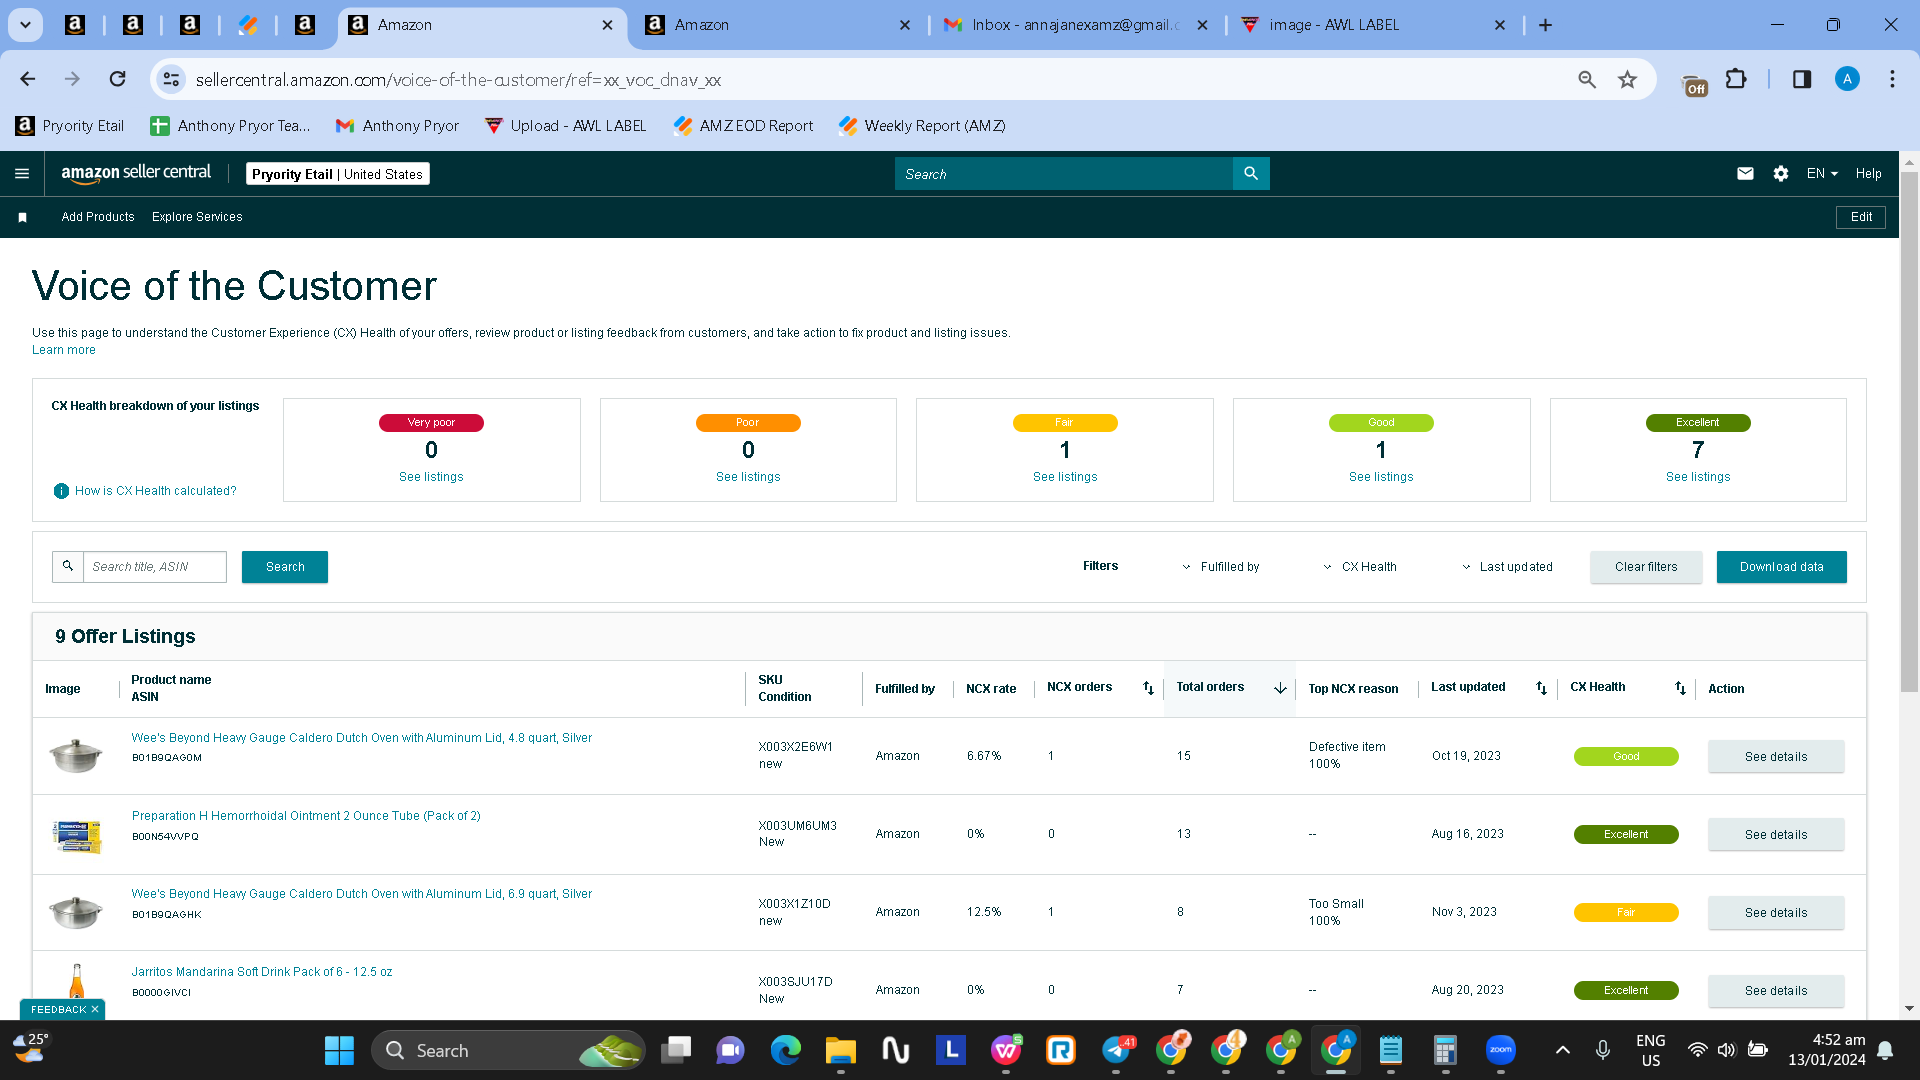Open the browser extensions puzzle icon
The width and height of the screenshot is (1920, 1080).
pyautogui.click(x=1736, y=79)
